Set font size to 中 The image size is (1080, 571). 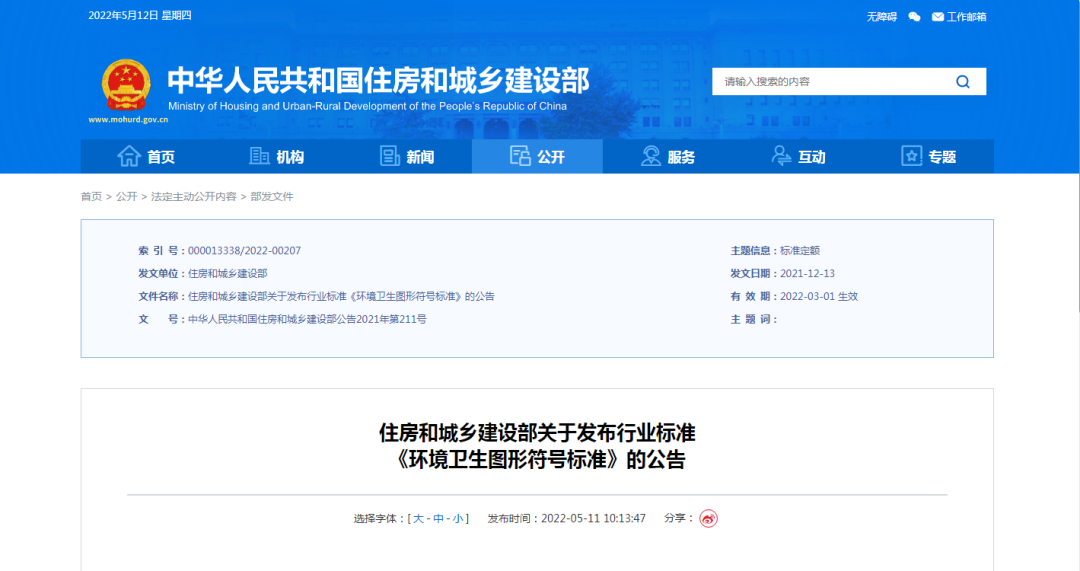click(x=438, y=519)
